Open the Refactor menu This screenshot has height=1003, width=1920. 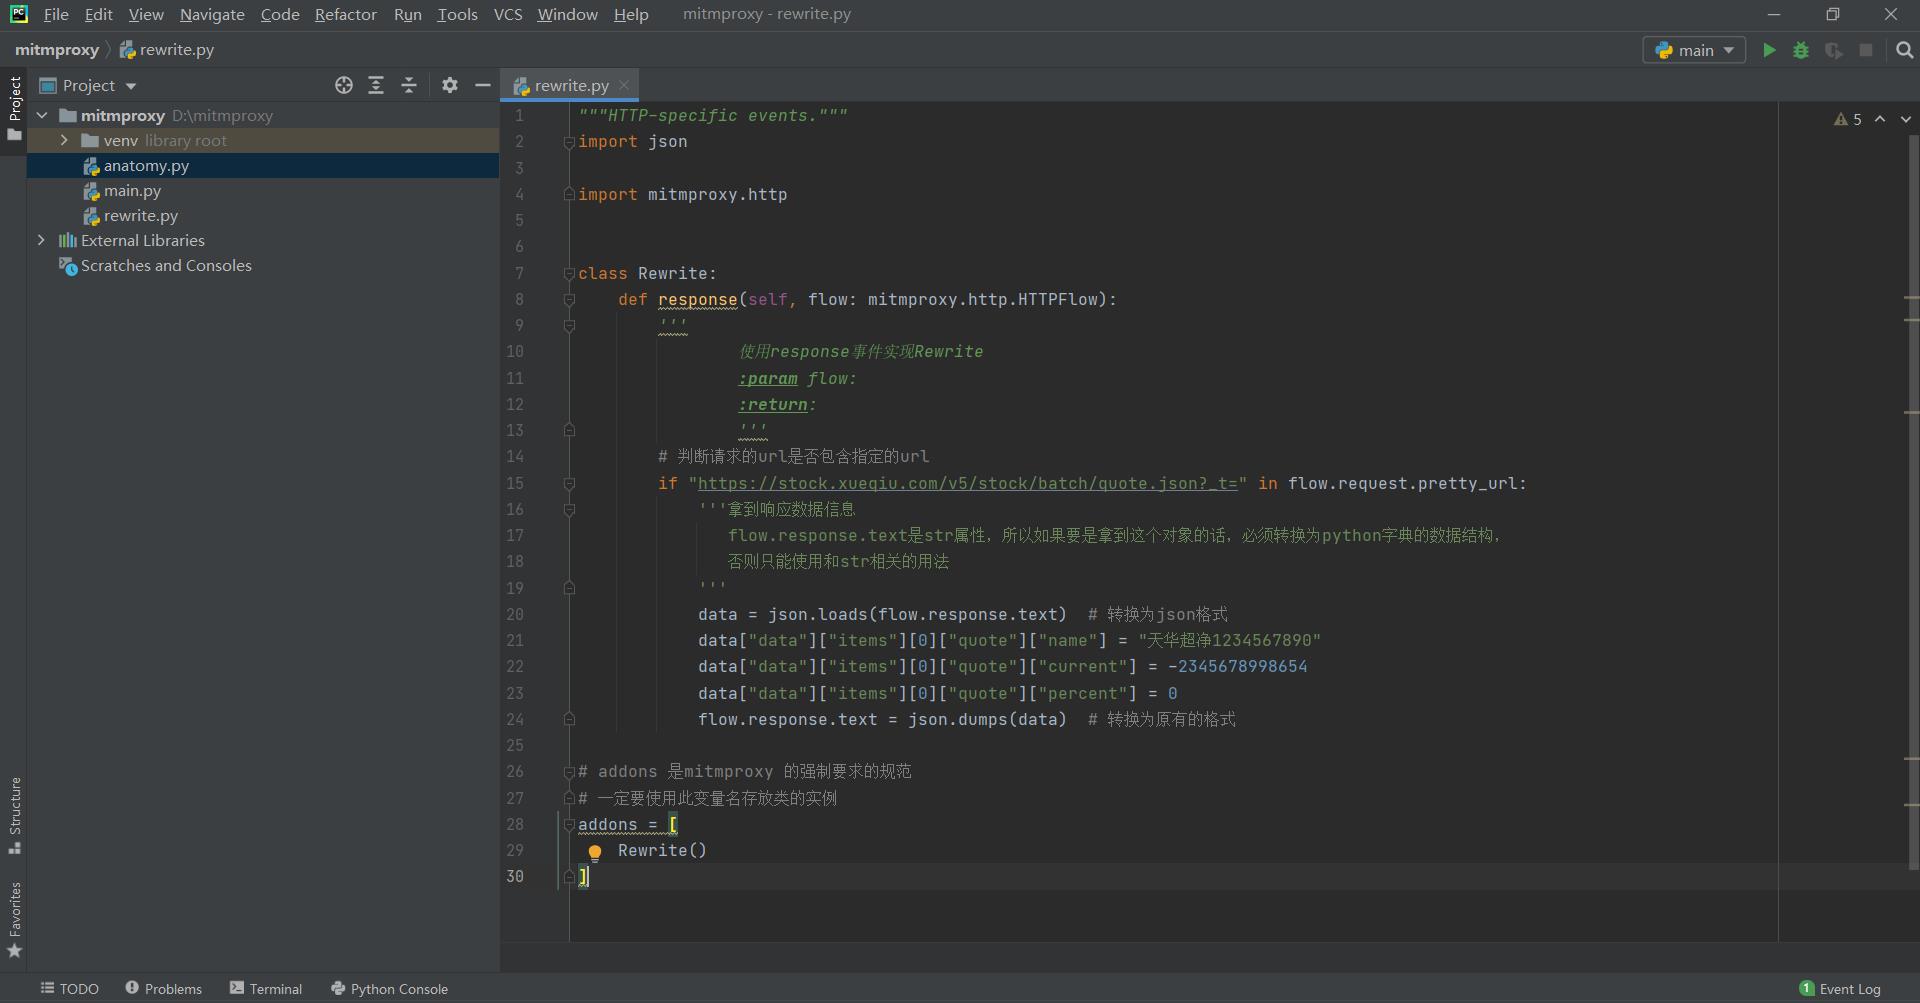tap(345, 14)
